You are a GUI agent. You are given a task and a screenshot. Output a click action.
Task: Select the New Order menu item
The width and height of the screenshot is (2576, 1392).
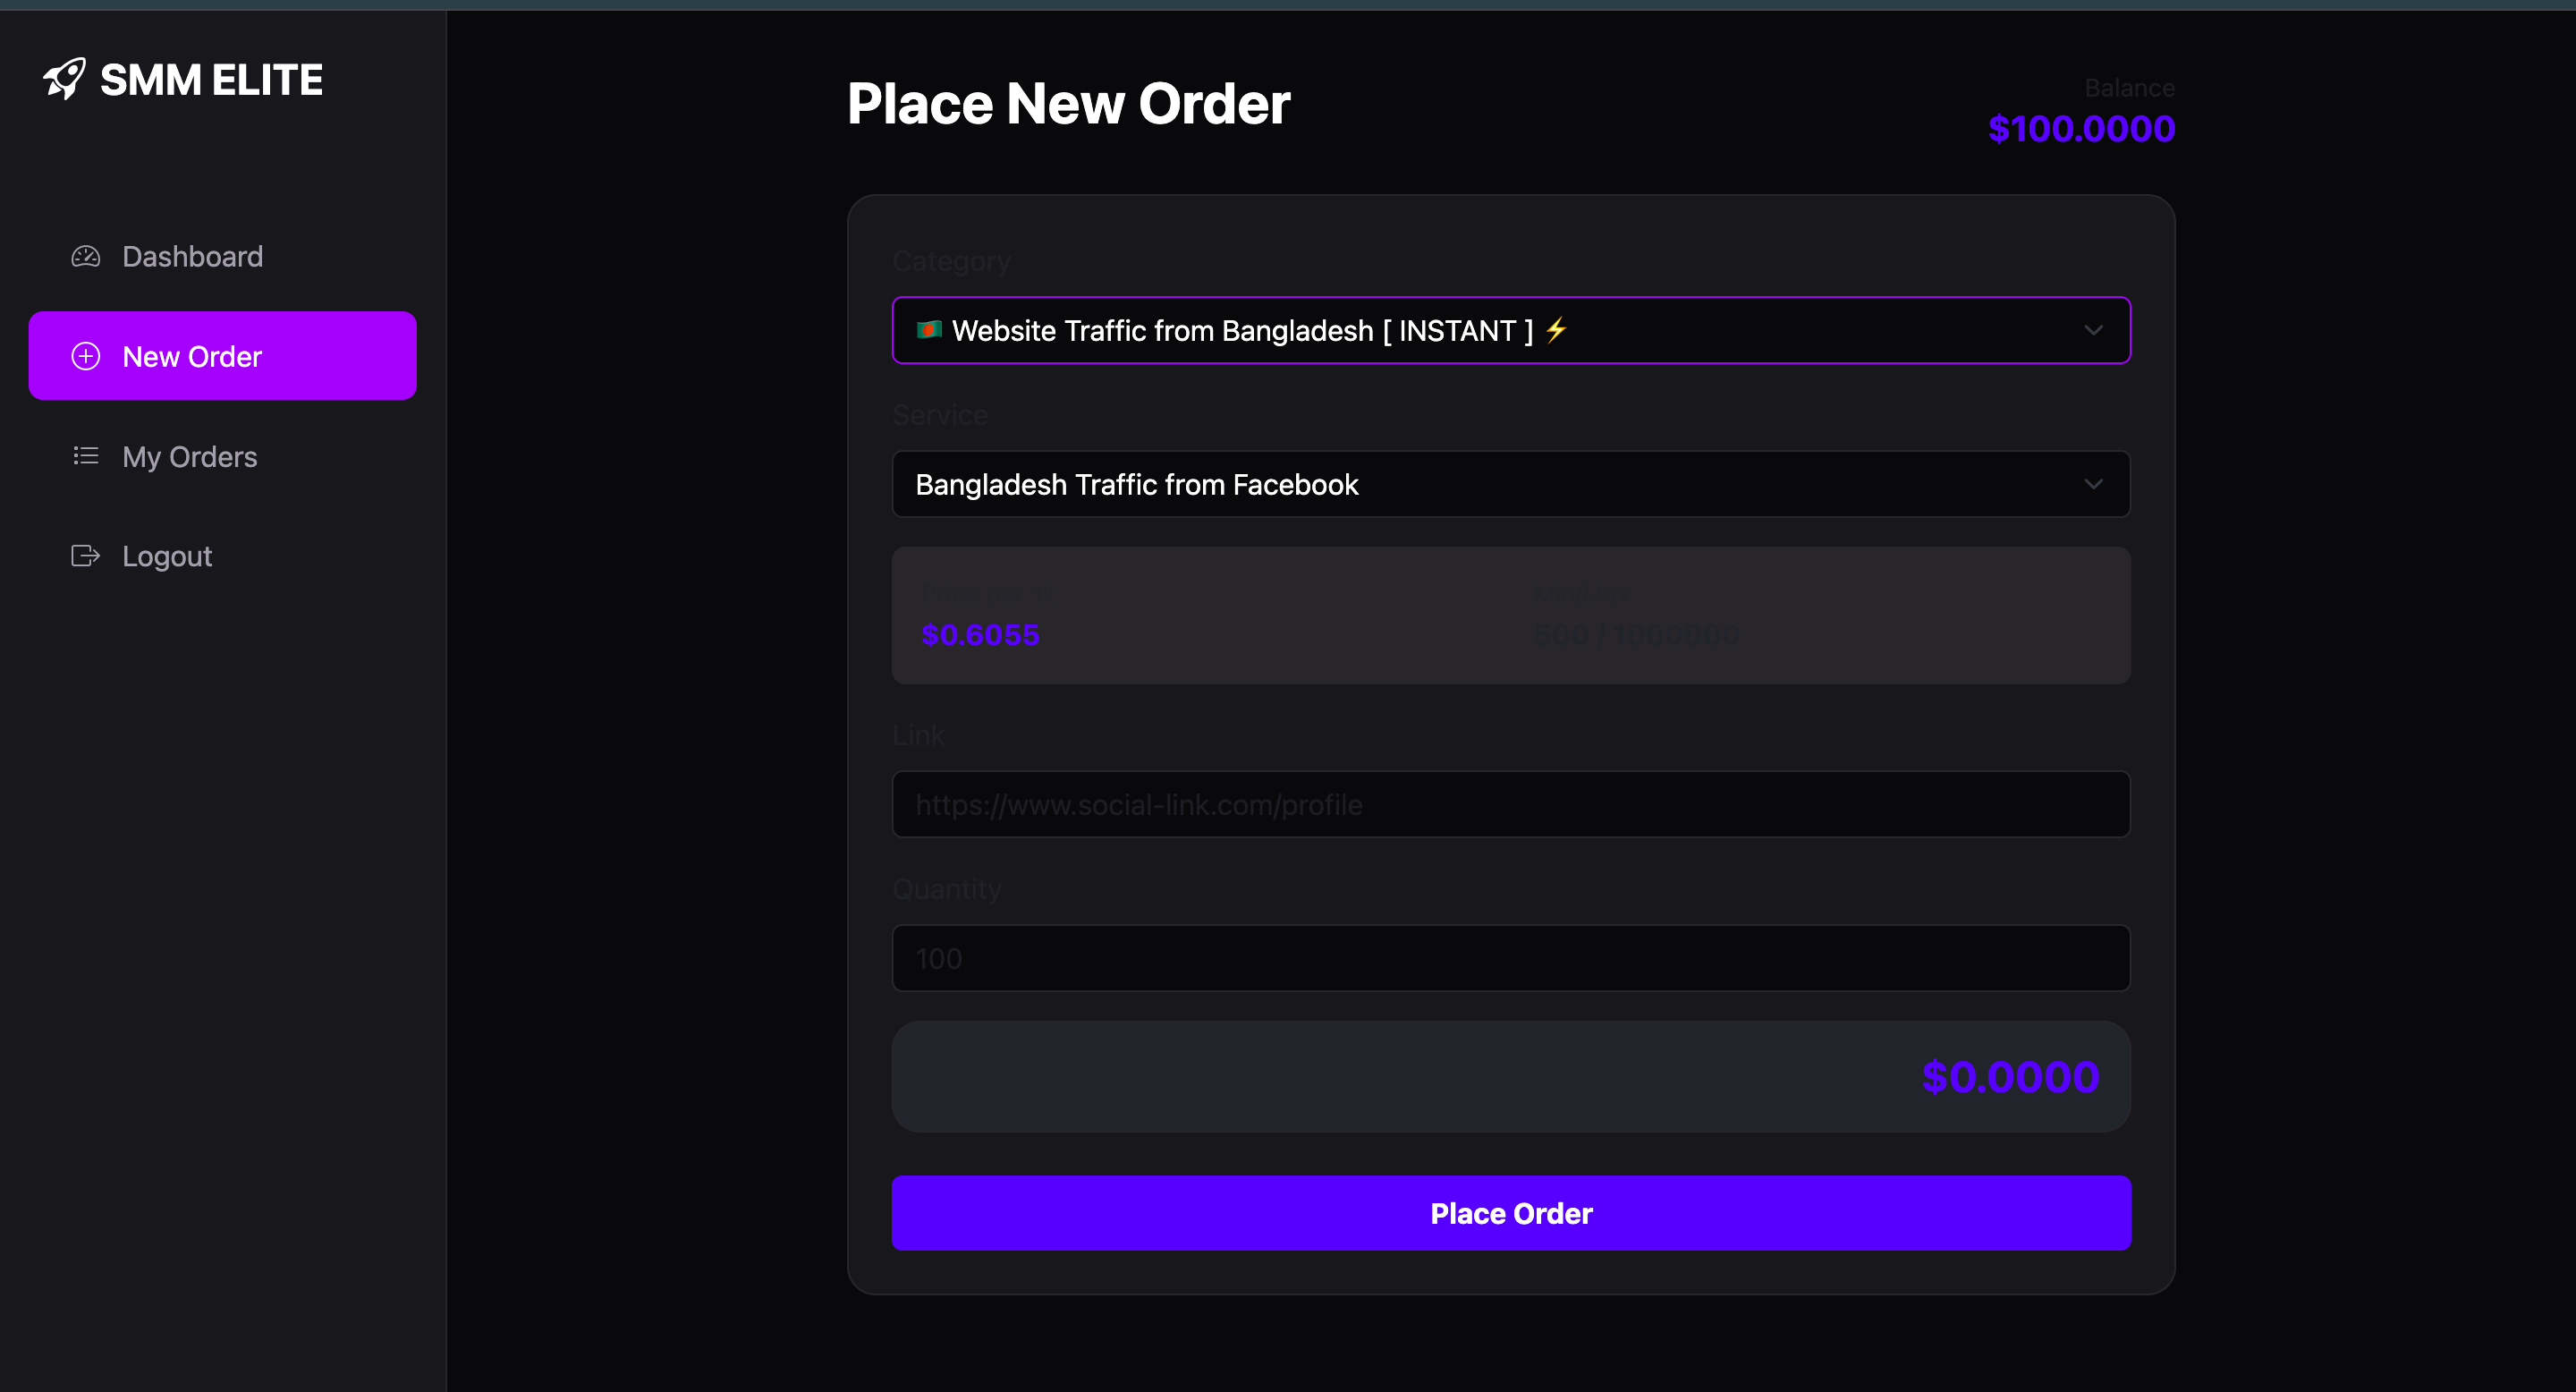point(192,357)
